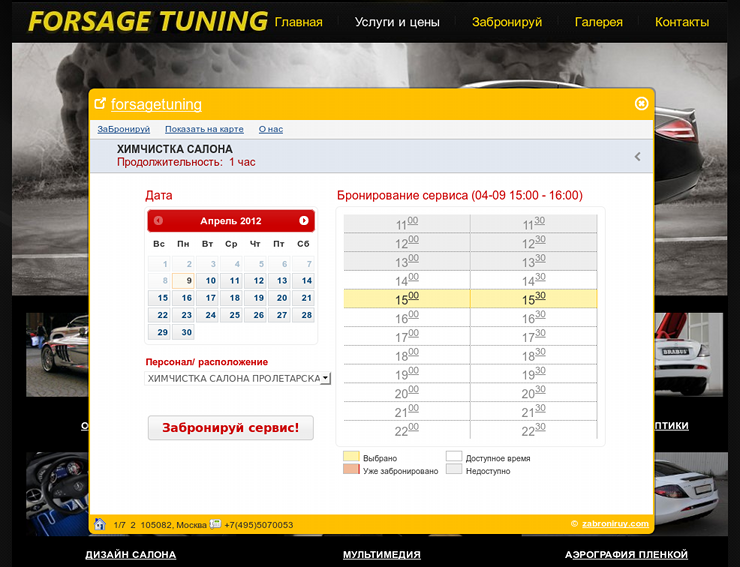Click the unavailable 11:00 time slot
Viewport: 740px width, 567px height.
407,224
